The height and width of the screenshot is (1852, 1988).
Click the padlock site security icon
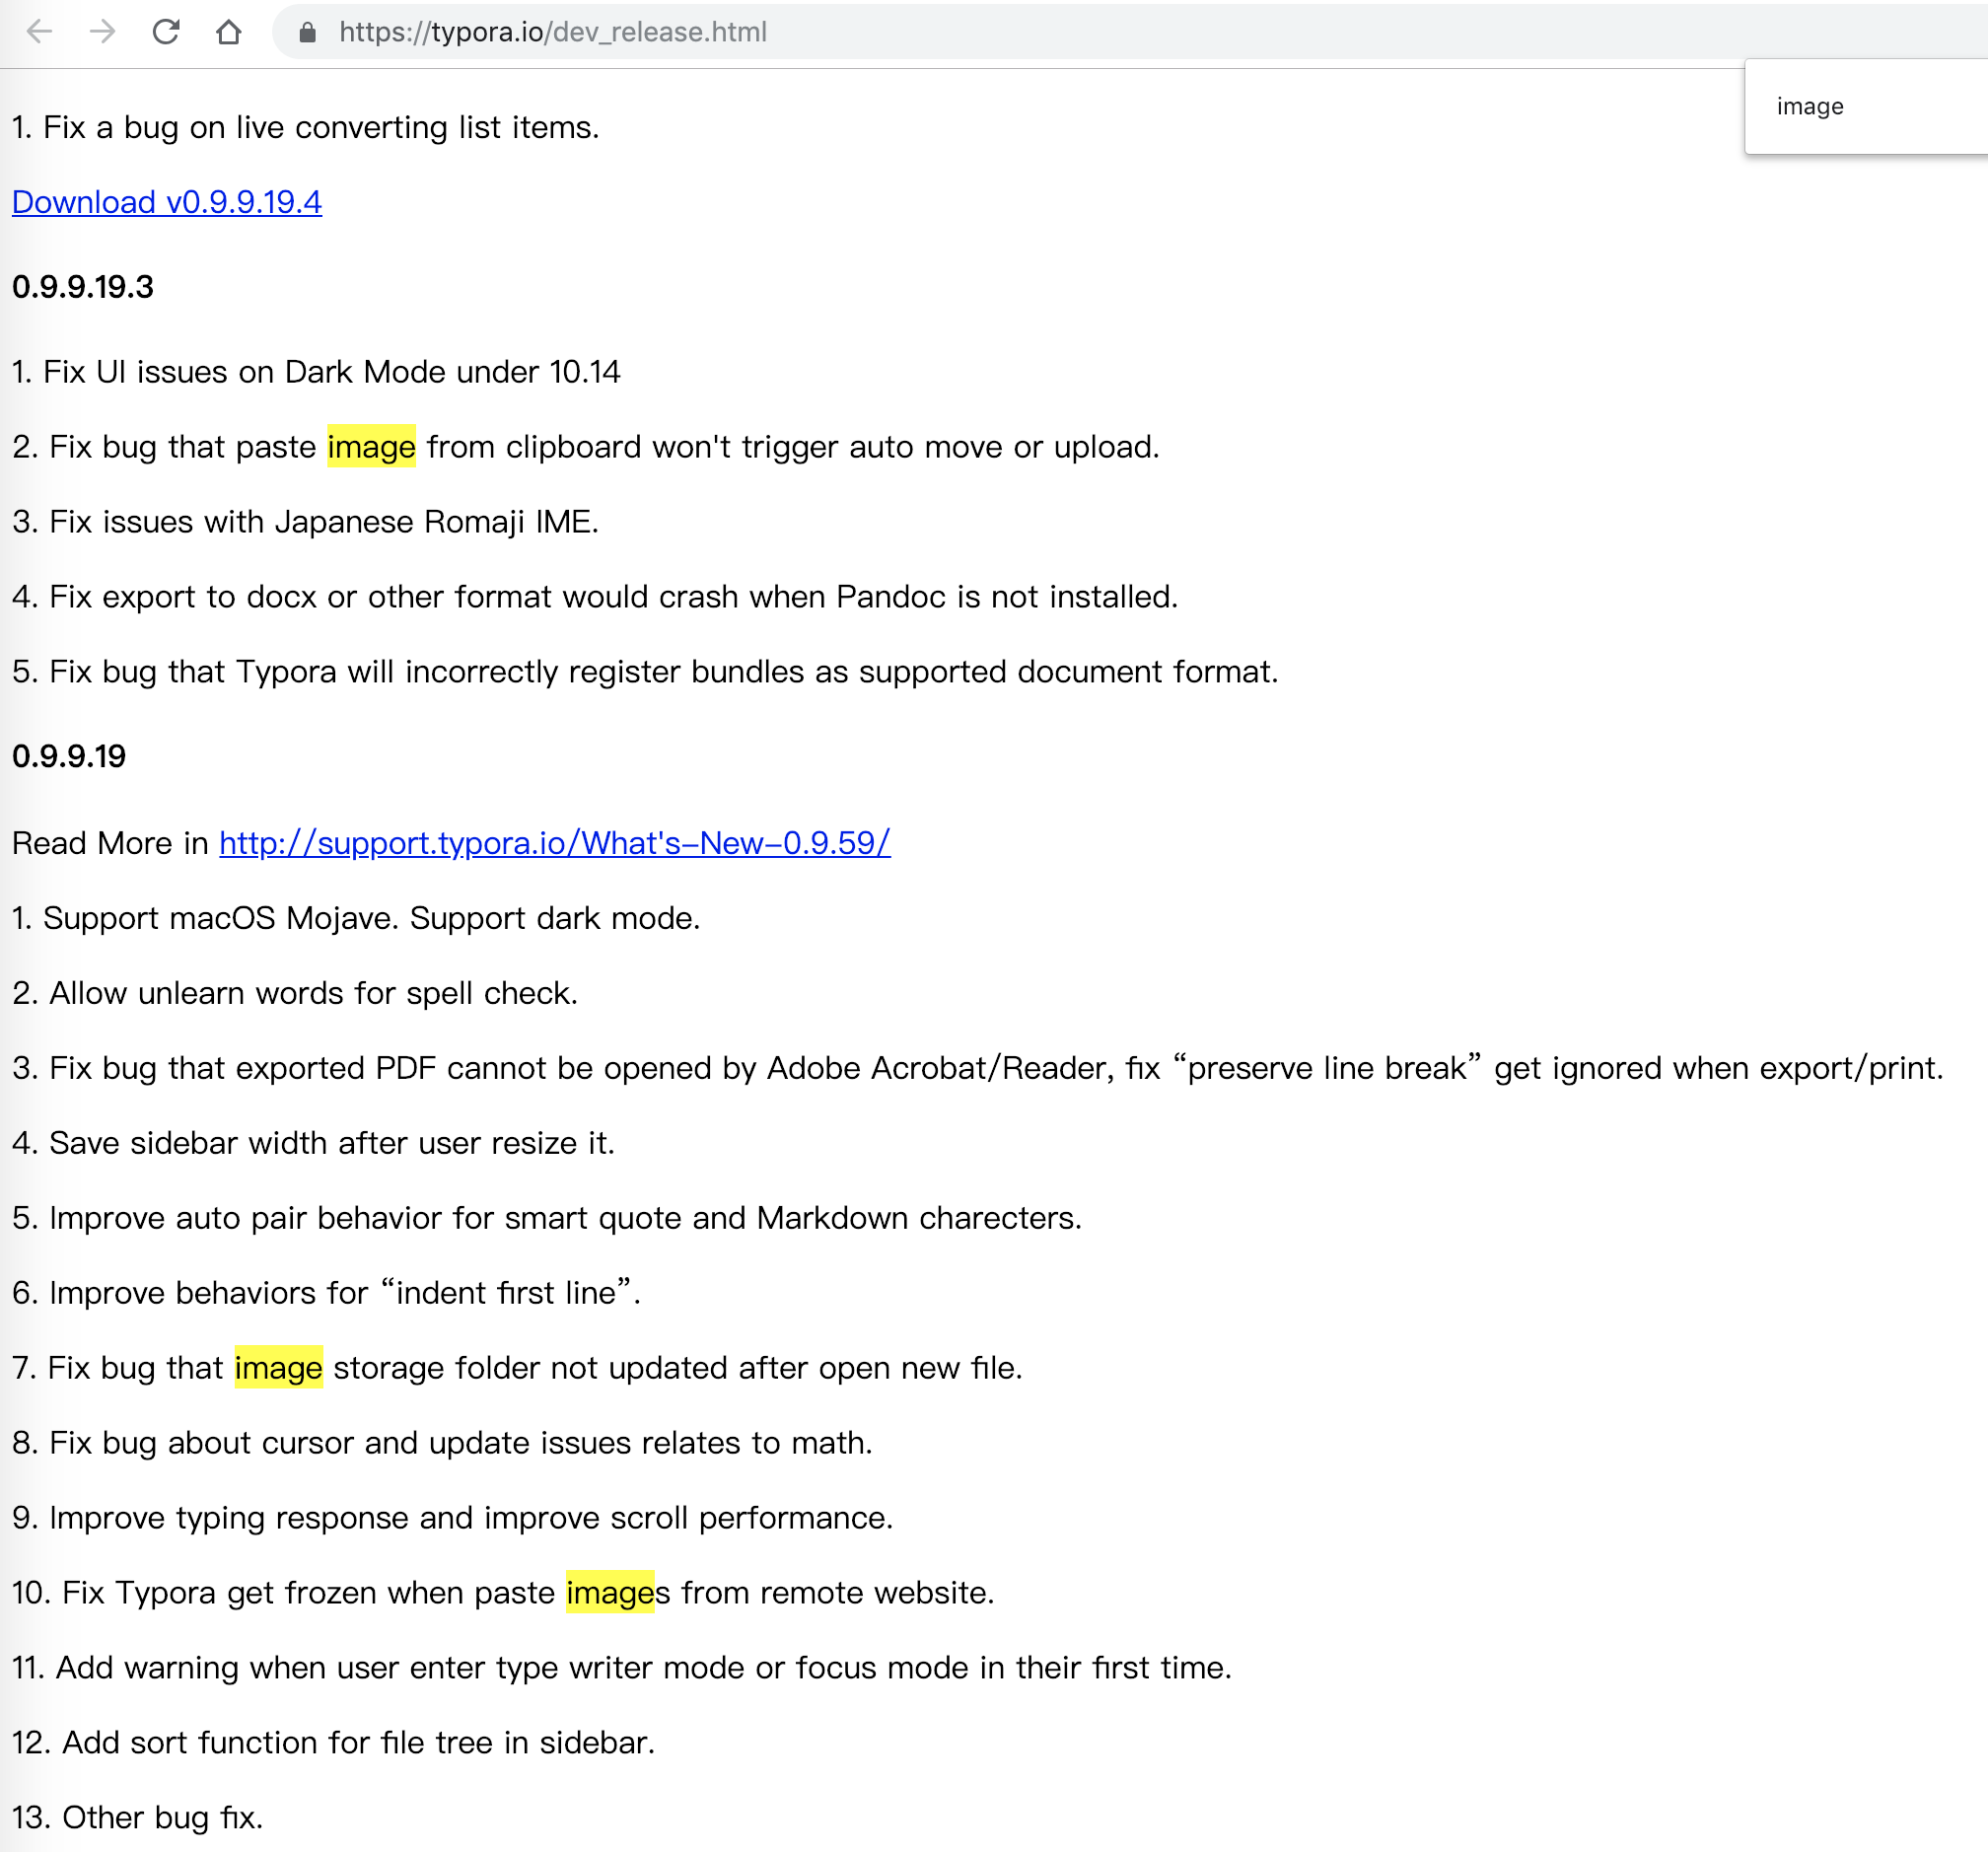[308, 32]
